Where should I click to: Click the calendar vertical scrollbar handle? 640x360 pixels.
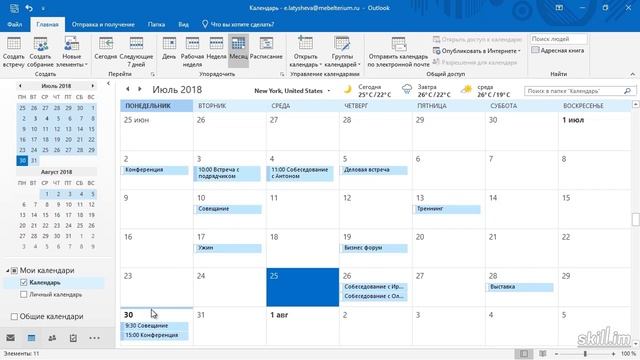point(636,219)
